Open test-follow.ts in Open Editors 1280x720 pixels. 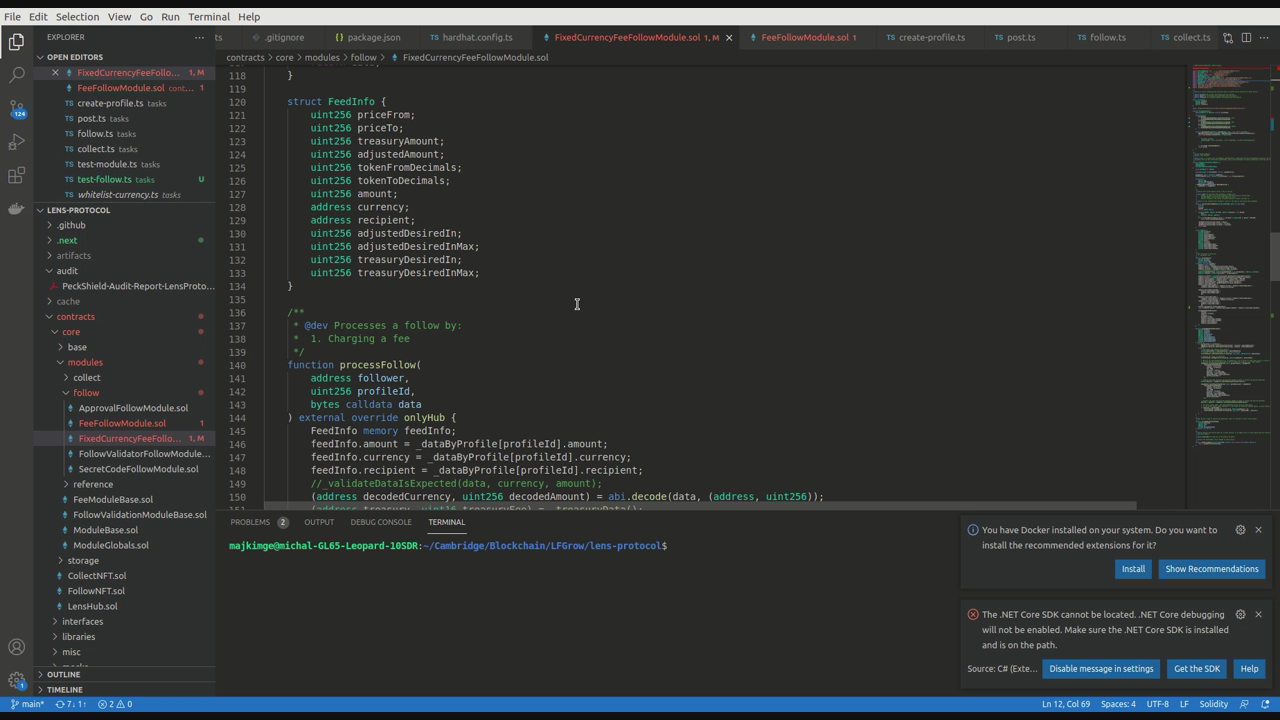[x=126, y=179]
